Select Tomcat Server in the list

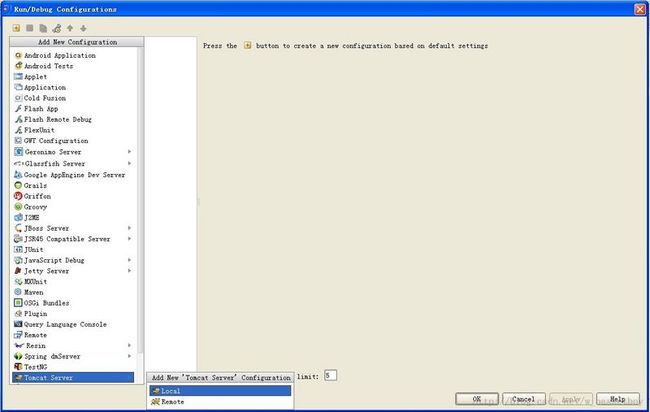pyautogui.click(x=73, y=378)
